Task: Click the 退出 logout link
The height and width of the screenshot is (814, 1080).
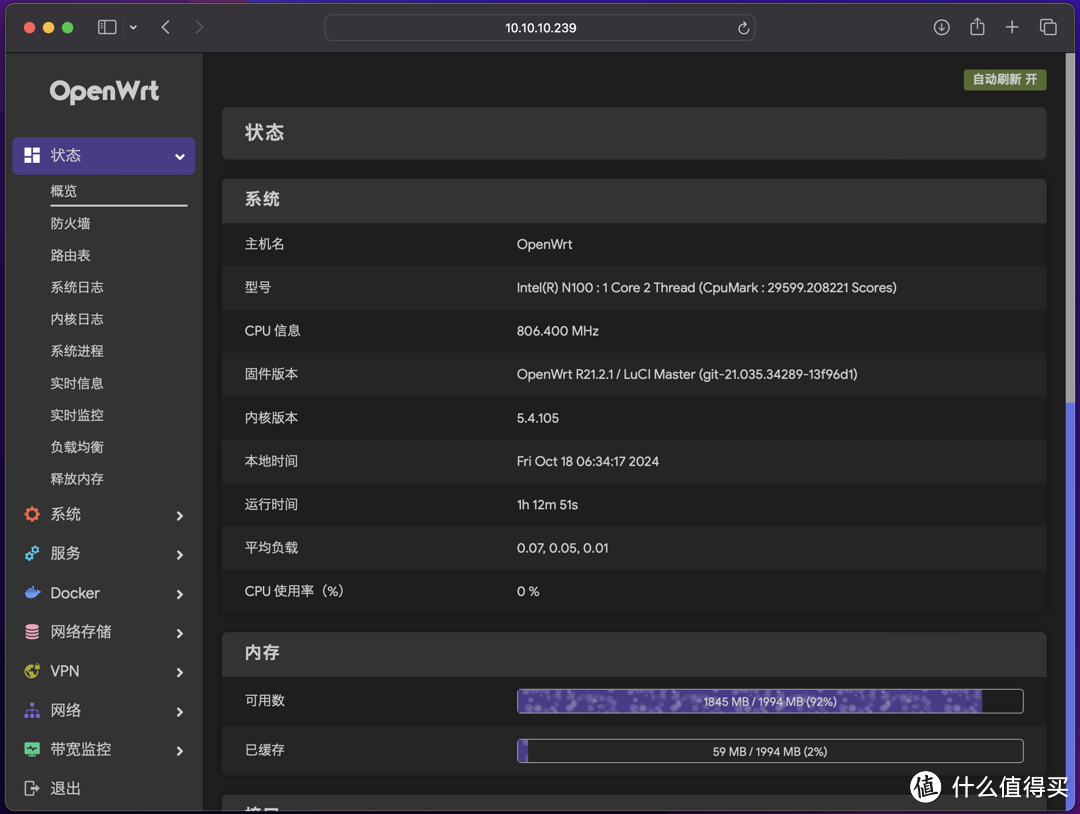Action: pyautogui.click(x=65, y=788)
